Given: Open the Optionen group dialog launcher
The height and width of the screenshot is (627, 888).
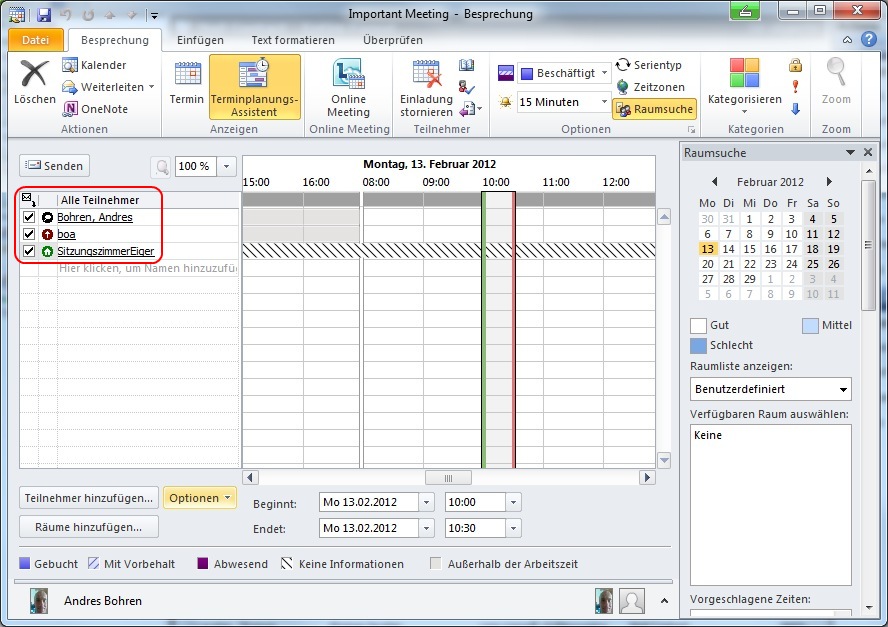Looking at the screenshot, I should coord(691,130).
